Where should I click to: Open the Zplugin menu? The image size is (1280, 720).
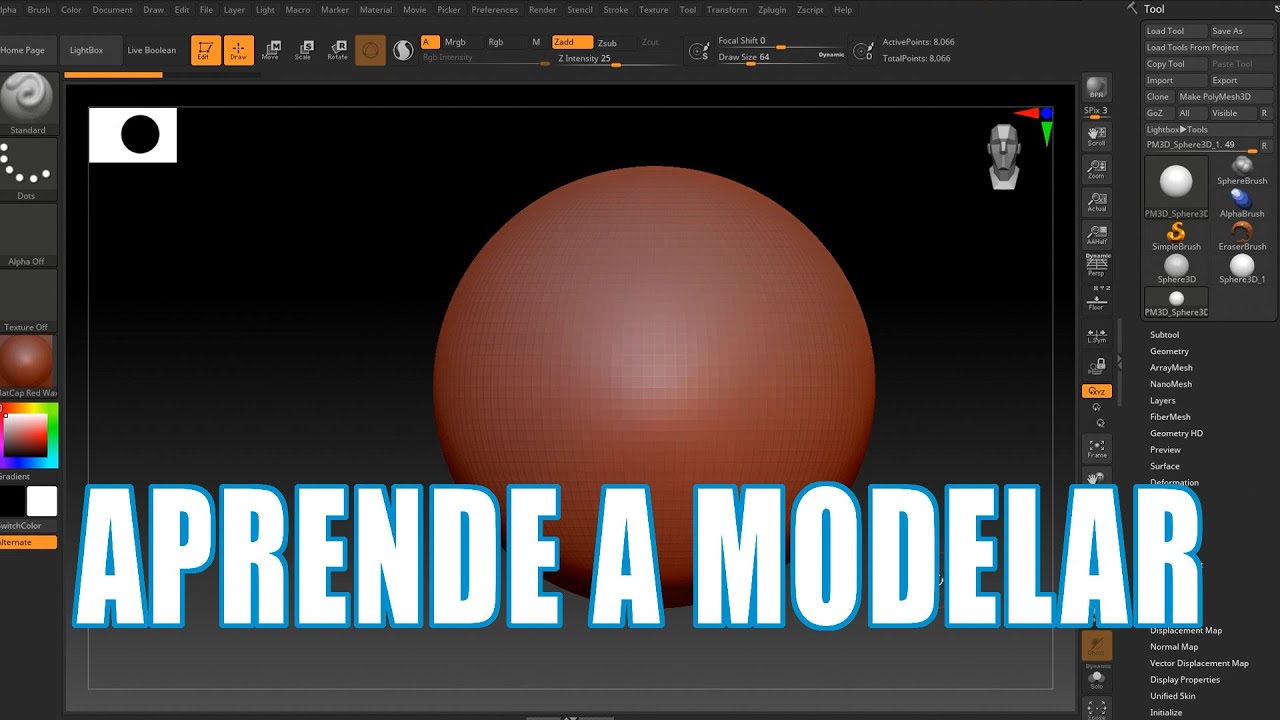coord(772,10)
